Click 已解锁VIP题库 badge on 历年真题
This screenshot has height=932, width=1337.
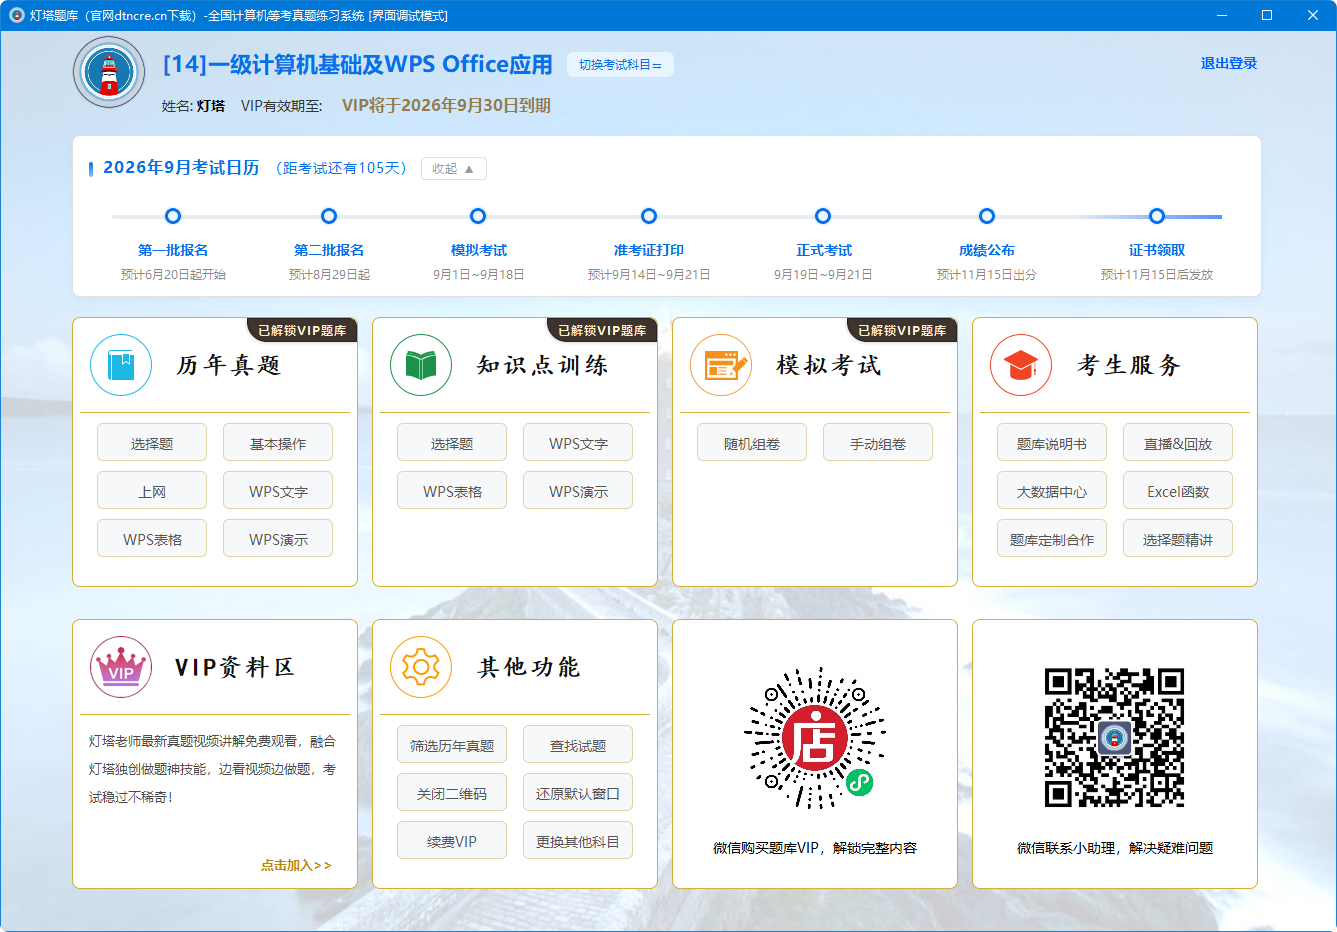[x=302, y=330]
